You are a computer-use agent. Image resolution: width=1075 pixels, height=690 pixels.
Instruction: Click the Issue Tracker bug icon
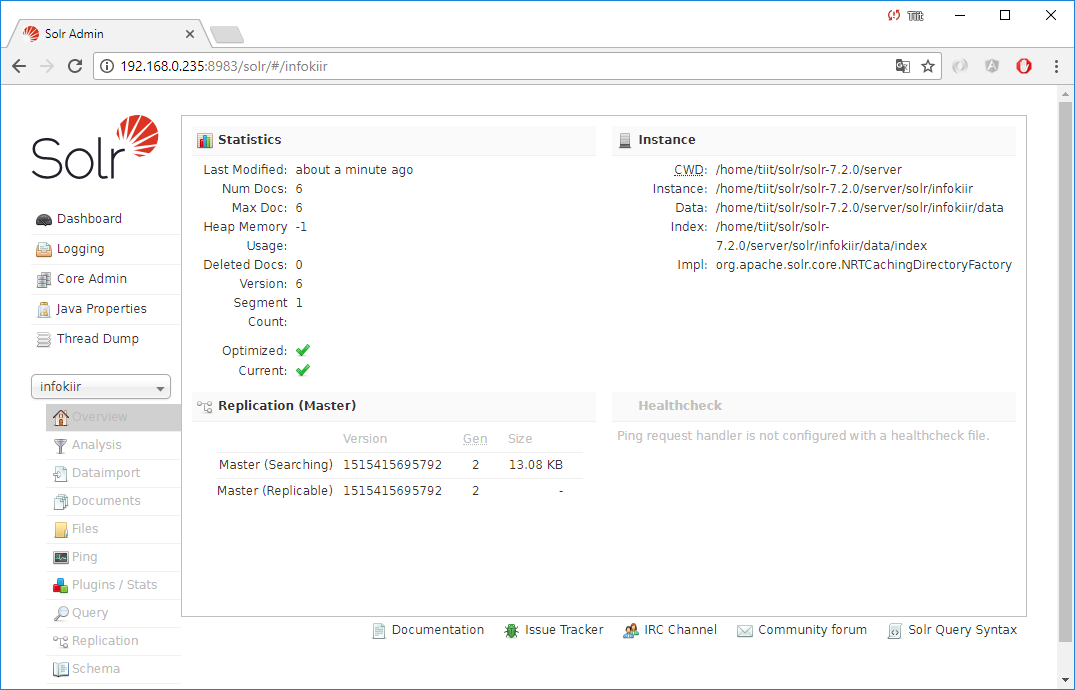pos(511,630)
